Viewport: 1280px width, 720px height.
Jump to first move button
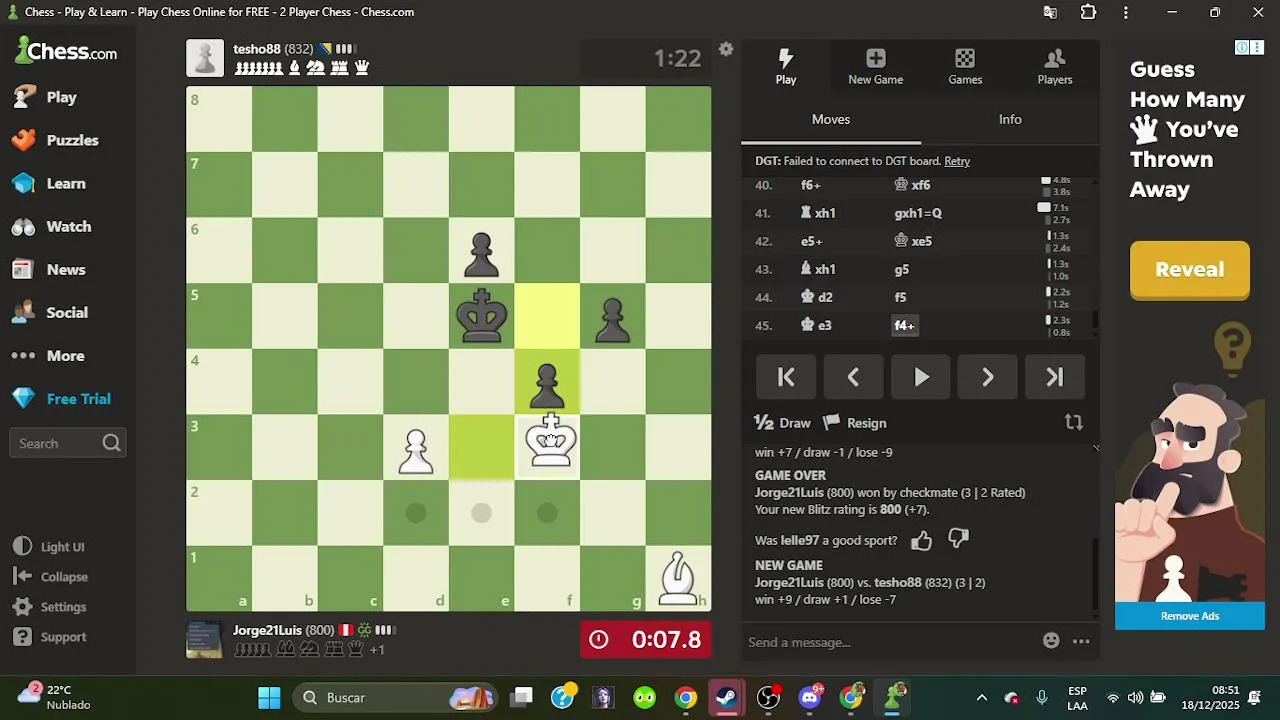tap(786, 377)
